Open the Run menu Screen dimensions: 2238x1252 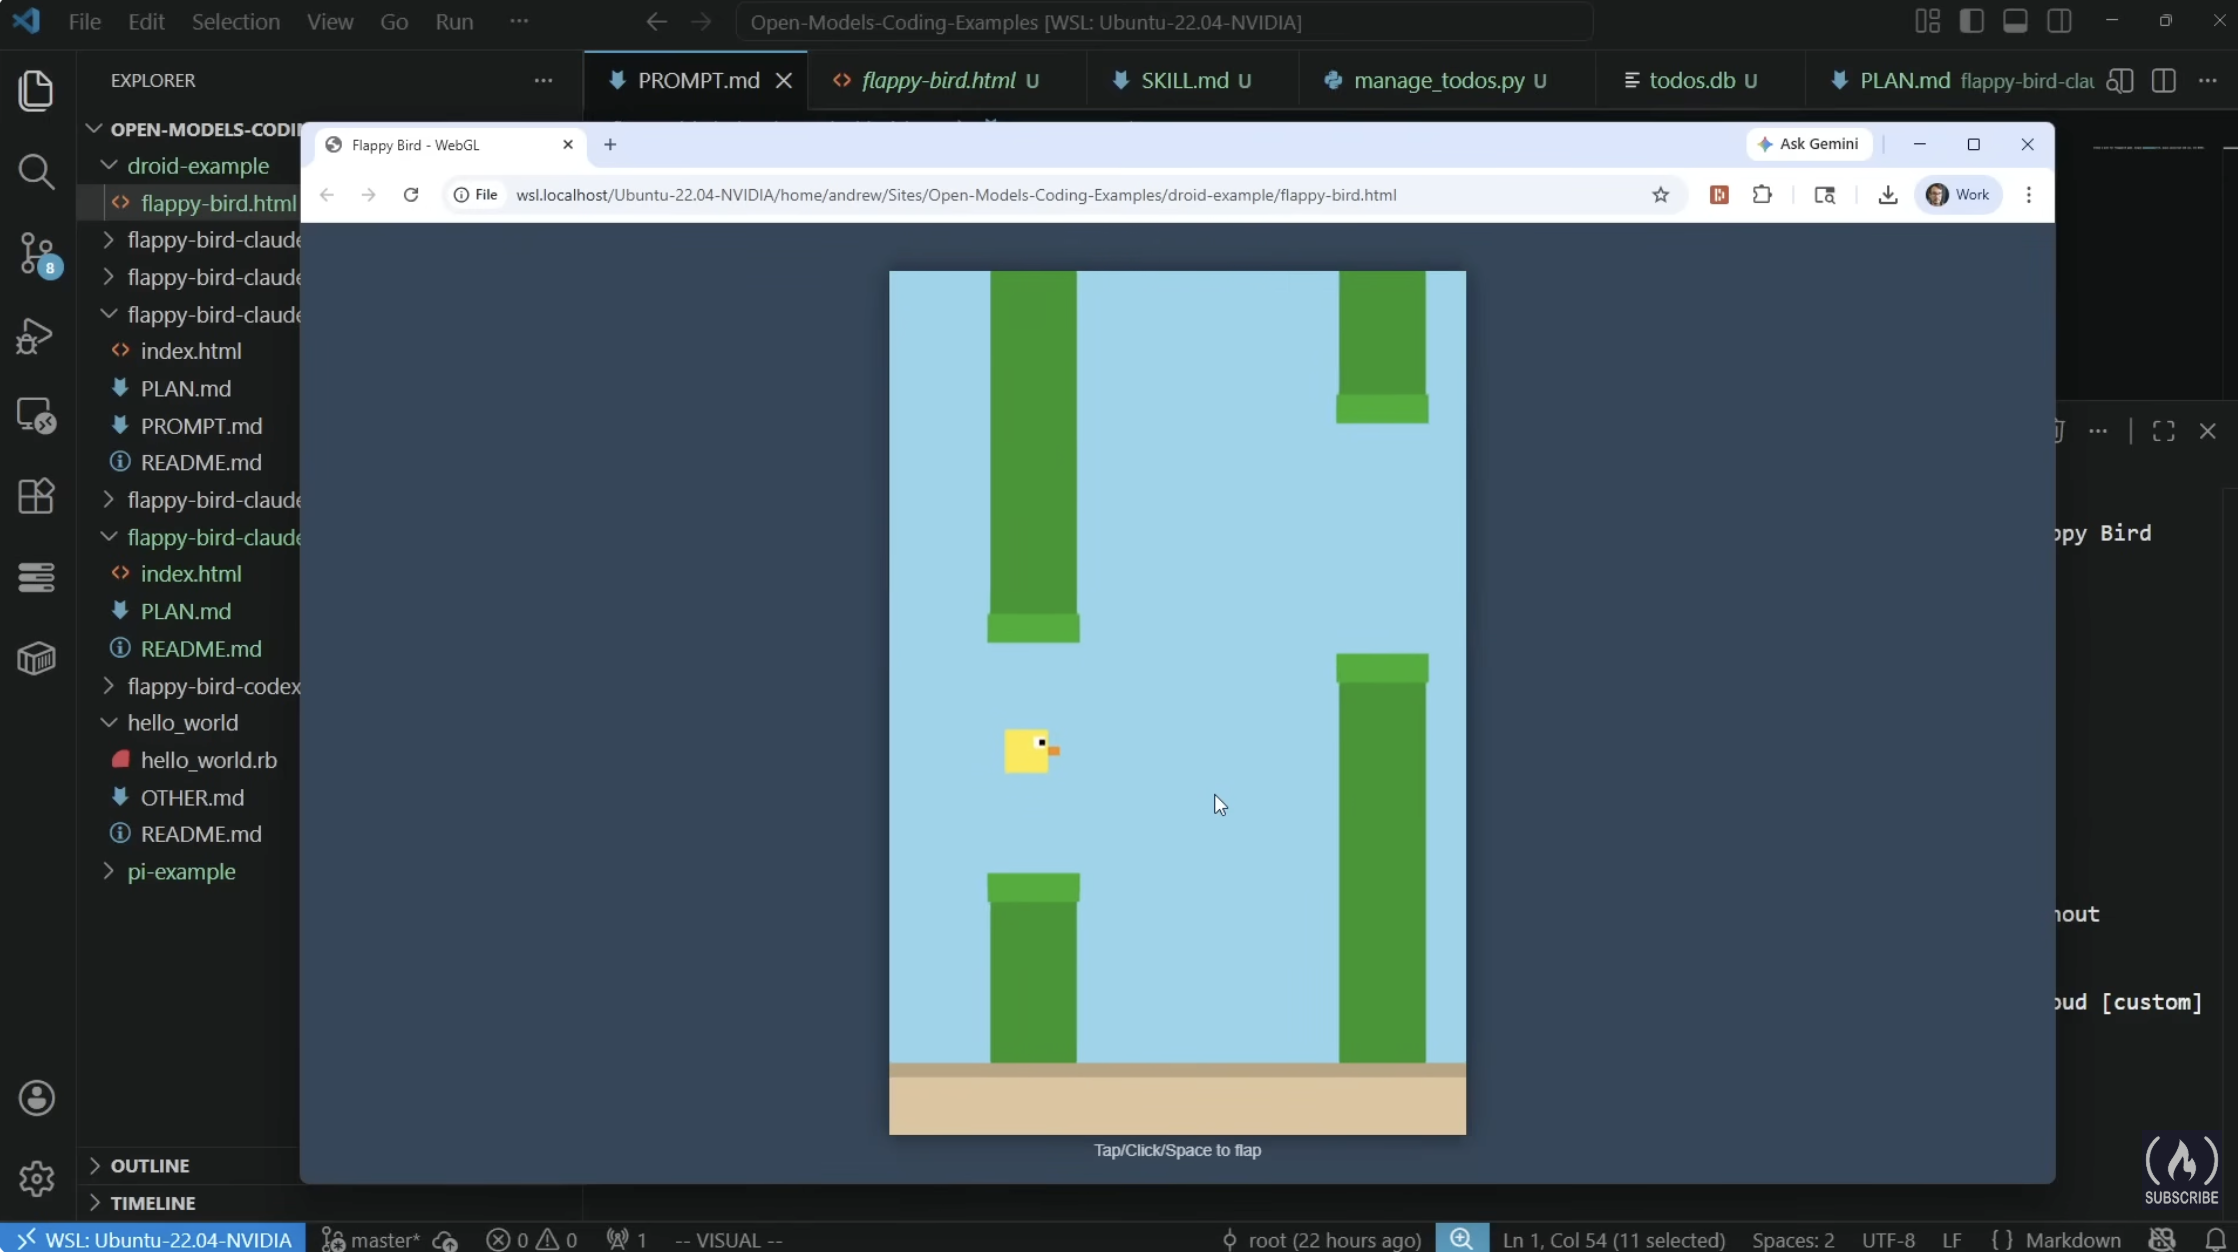pyautogui.click(x=454, y=21)
